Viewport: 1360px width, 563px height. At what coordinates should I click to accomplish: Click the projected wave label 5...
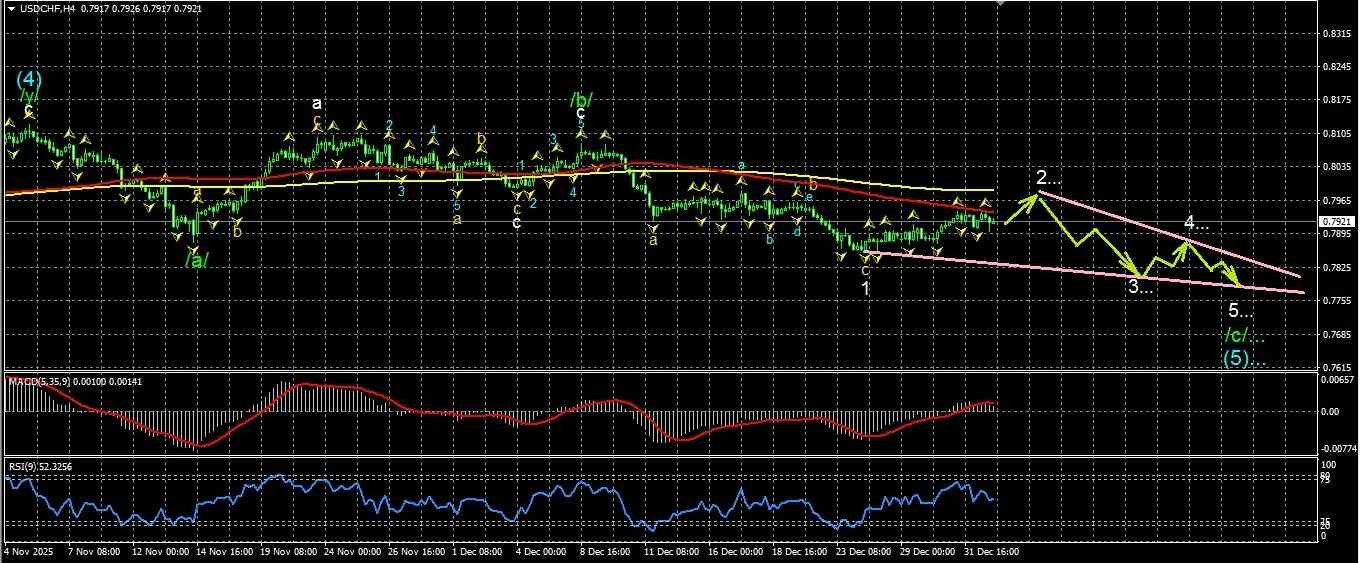click(1240, 309)
